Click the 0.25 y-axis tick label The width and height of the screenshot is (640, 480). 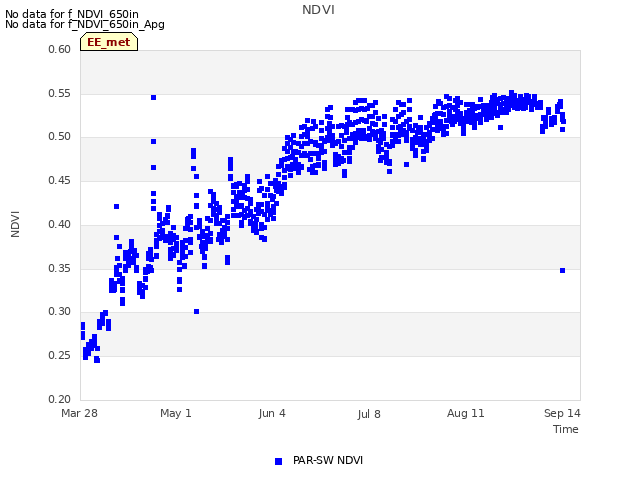[x=60, y=356]
